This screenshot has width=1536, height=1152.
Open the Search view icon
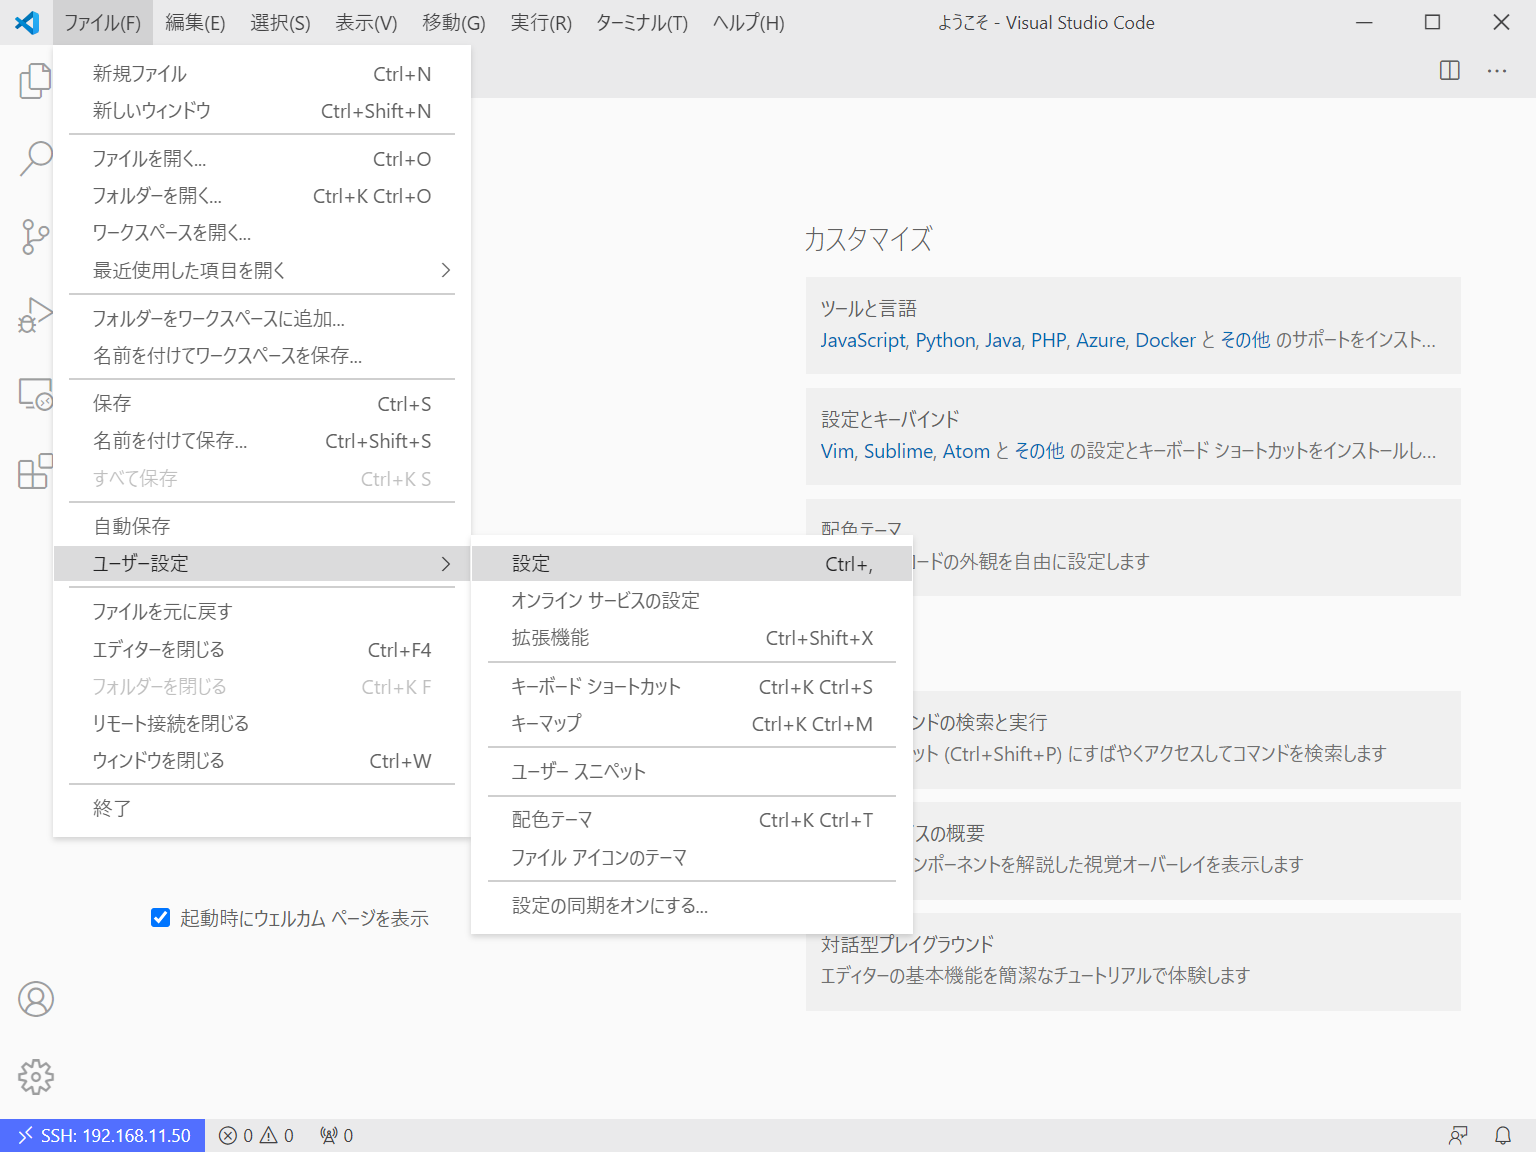35,158
